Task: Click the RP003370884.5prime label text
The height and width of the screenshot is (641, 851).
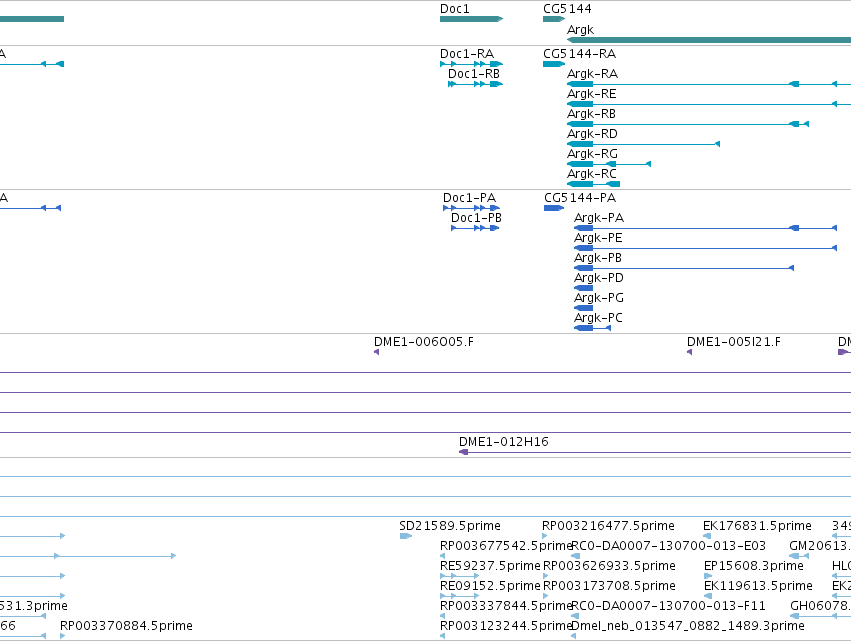Action: tap(126, 626)
